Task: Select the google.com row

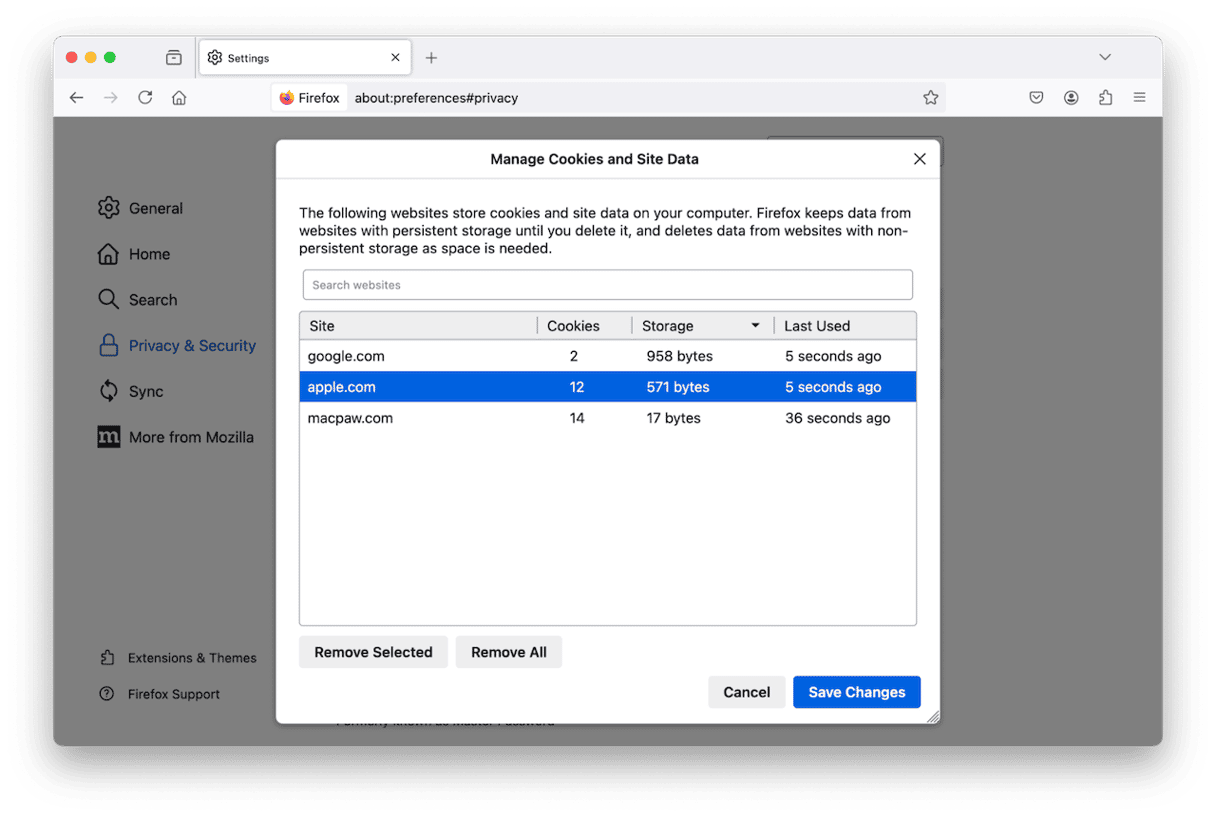Action: point(608,356)
